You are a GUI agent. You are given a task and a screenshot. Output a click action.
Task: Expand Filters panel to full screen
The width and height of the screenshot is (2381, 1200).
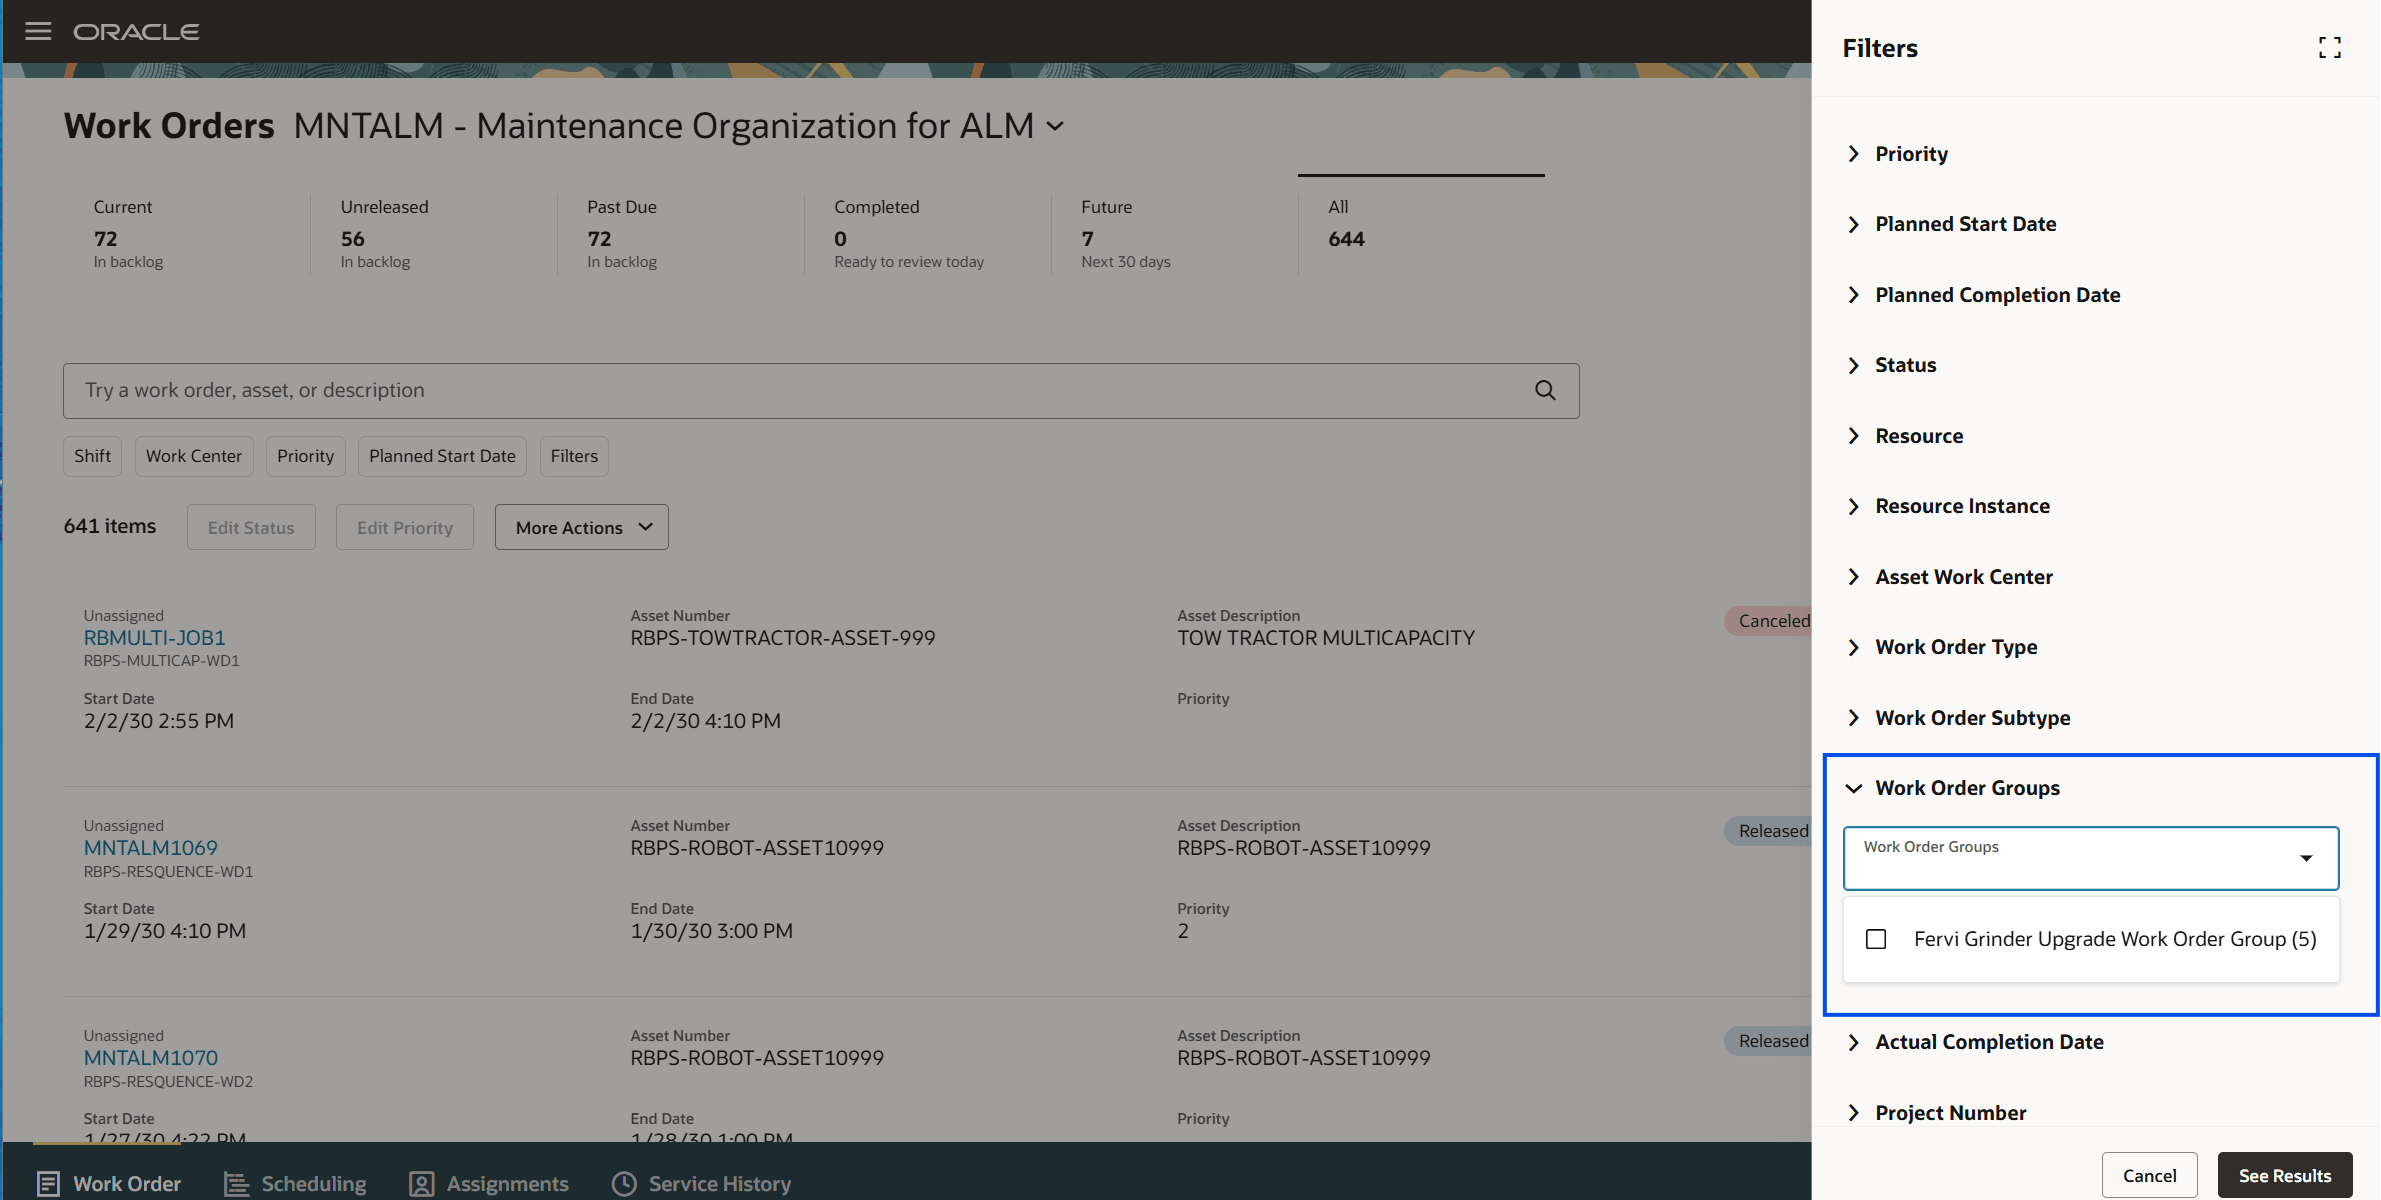pyautogui.click(x=2329, y=48)
